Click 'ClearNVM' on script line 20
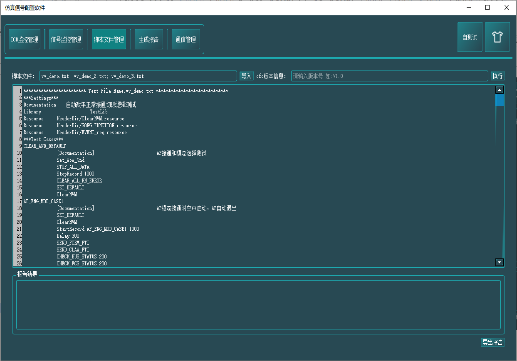The width and height of the screenshot is (517, 361). 67,222
